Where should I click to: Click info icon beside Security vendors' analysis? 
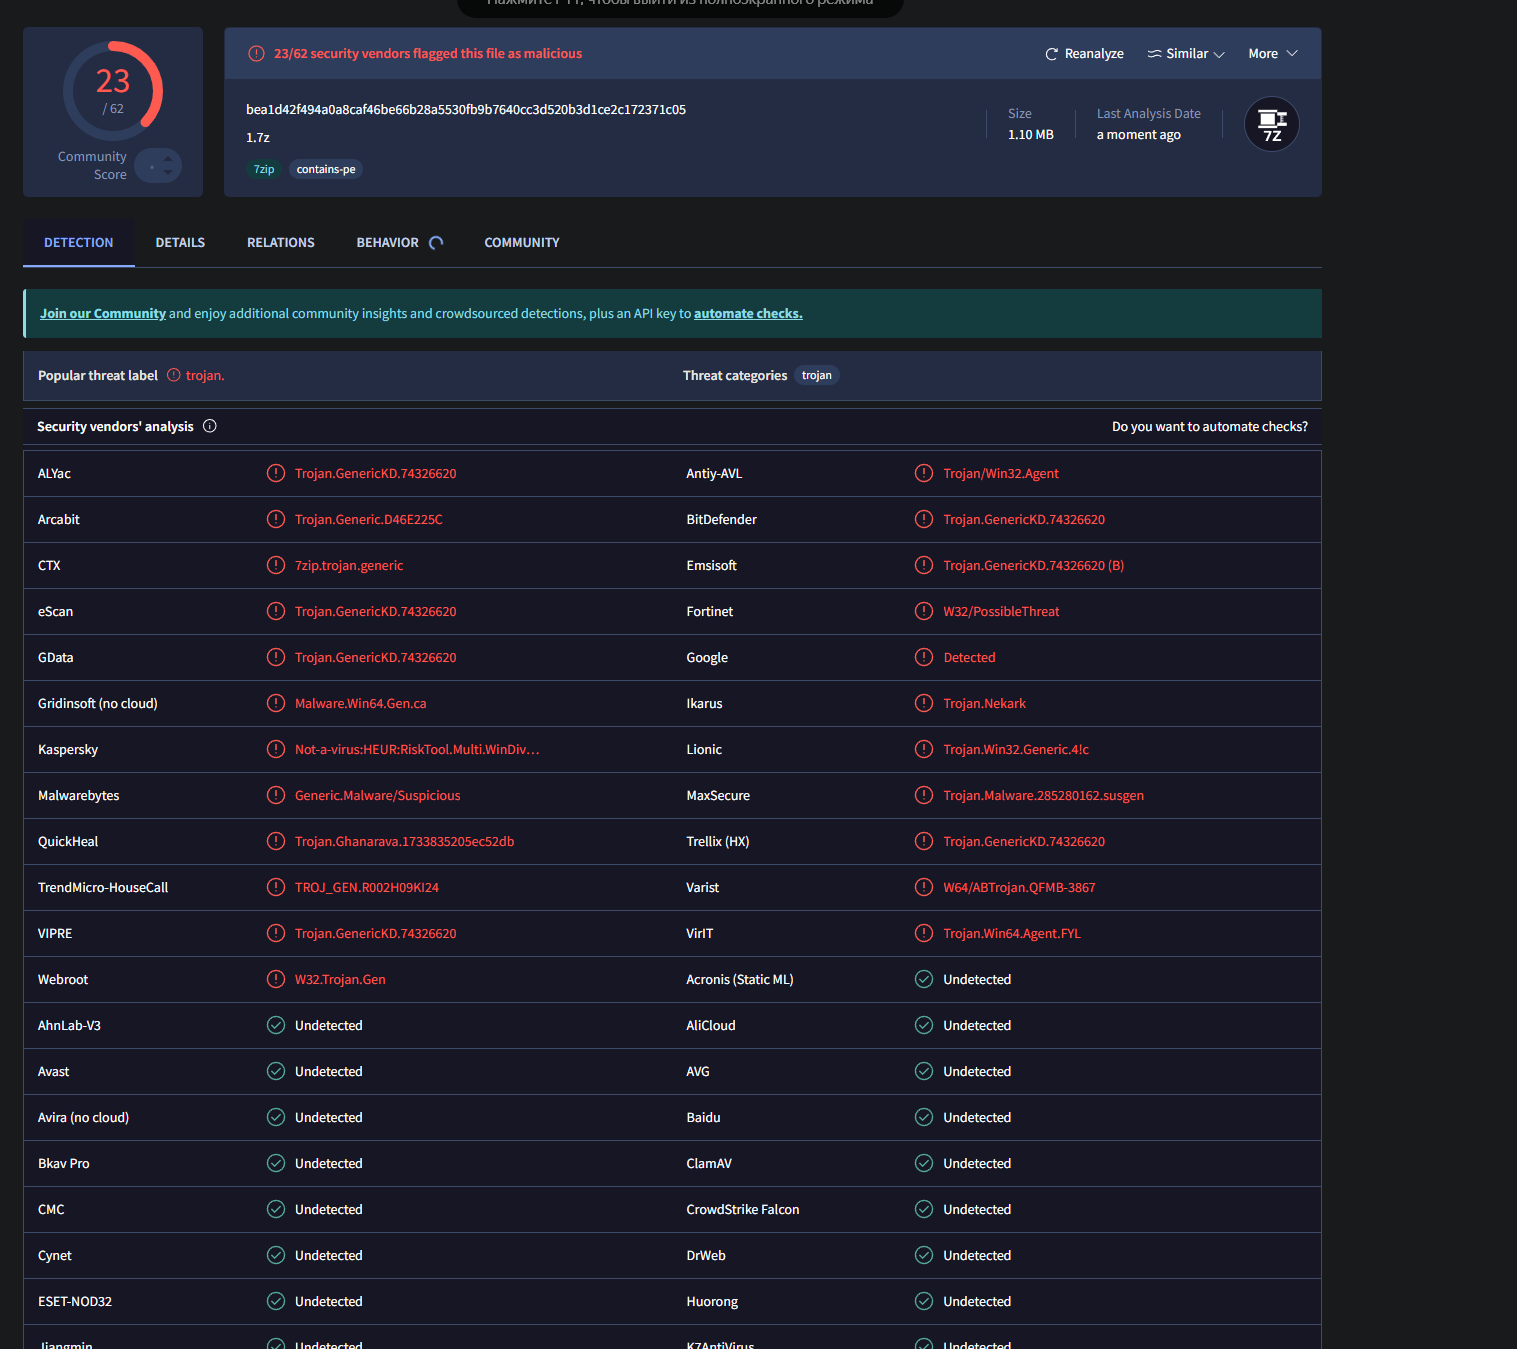210,426
